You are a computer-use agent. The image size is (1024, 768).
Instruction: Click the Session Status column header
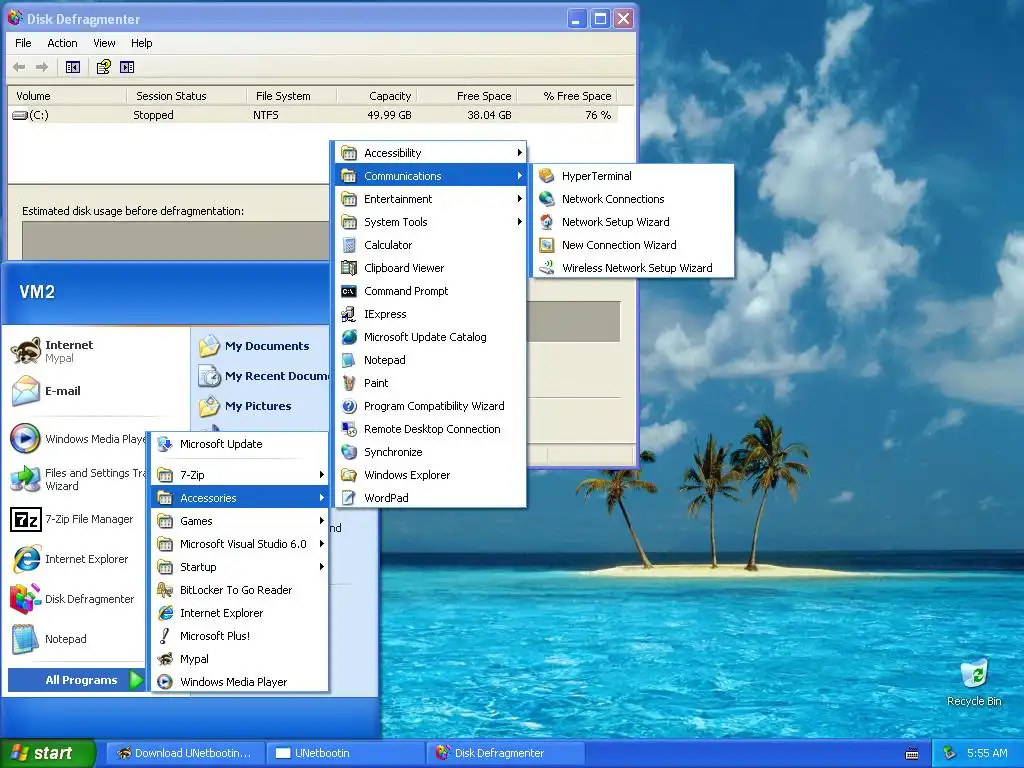(x=186, y=96)
